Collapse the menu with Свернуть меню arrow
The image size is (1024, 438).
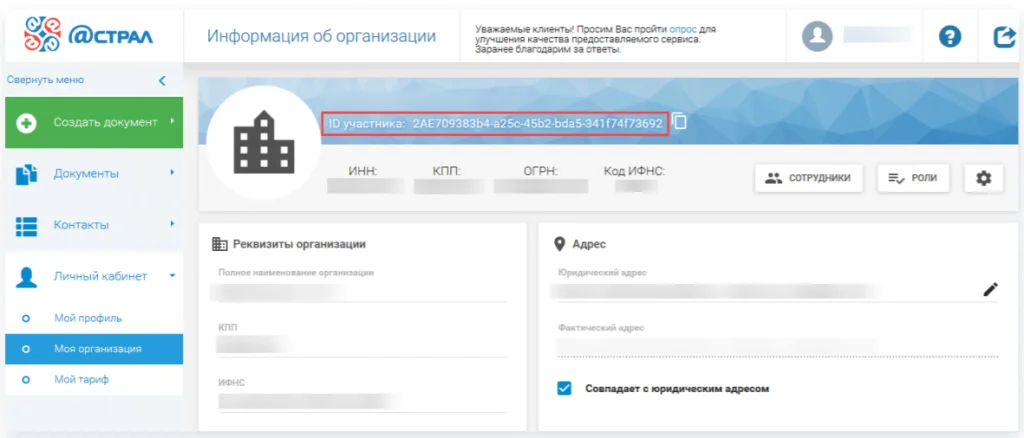(163, 81)
